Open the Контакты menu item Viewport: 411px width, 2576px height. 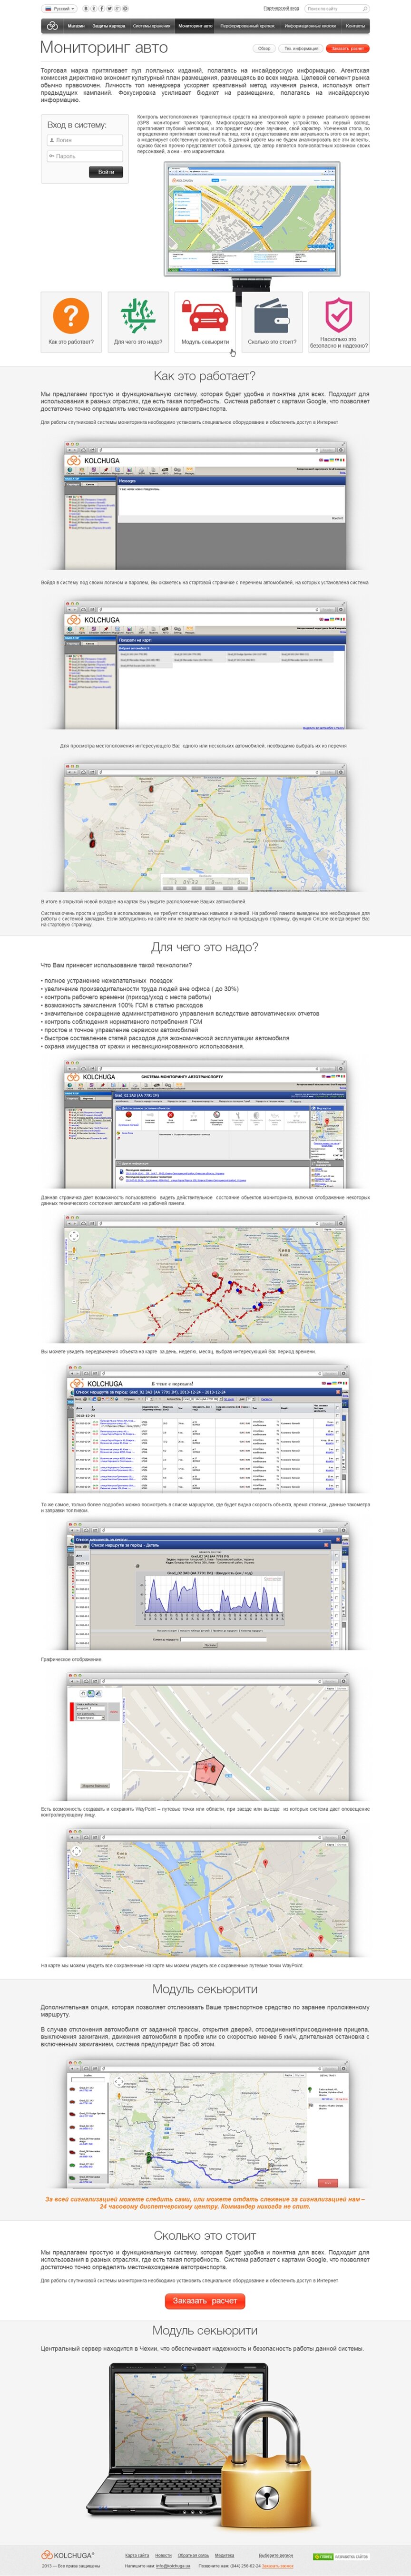click(355, 26)
